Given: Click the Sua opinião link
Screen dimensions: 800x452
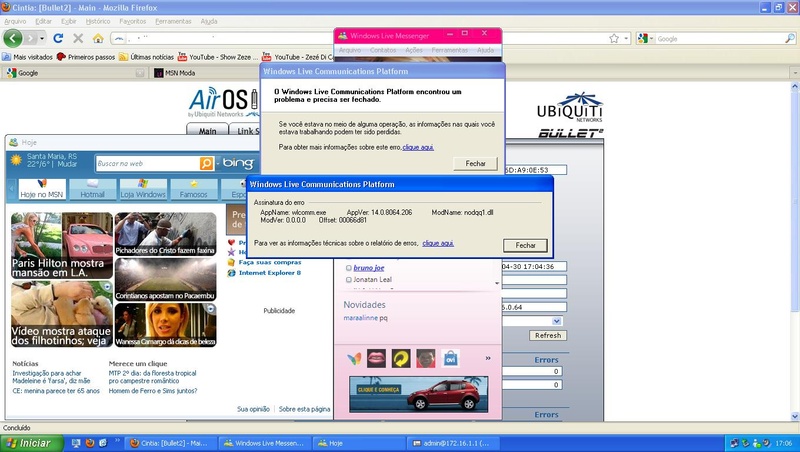Looking at the screenshot, I should 253,409.
